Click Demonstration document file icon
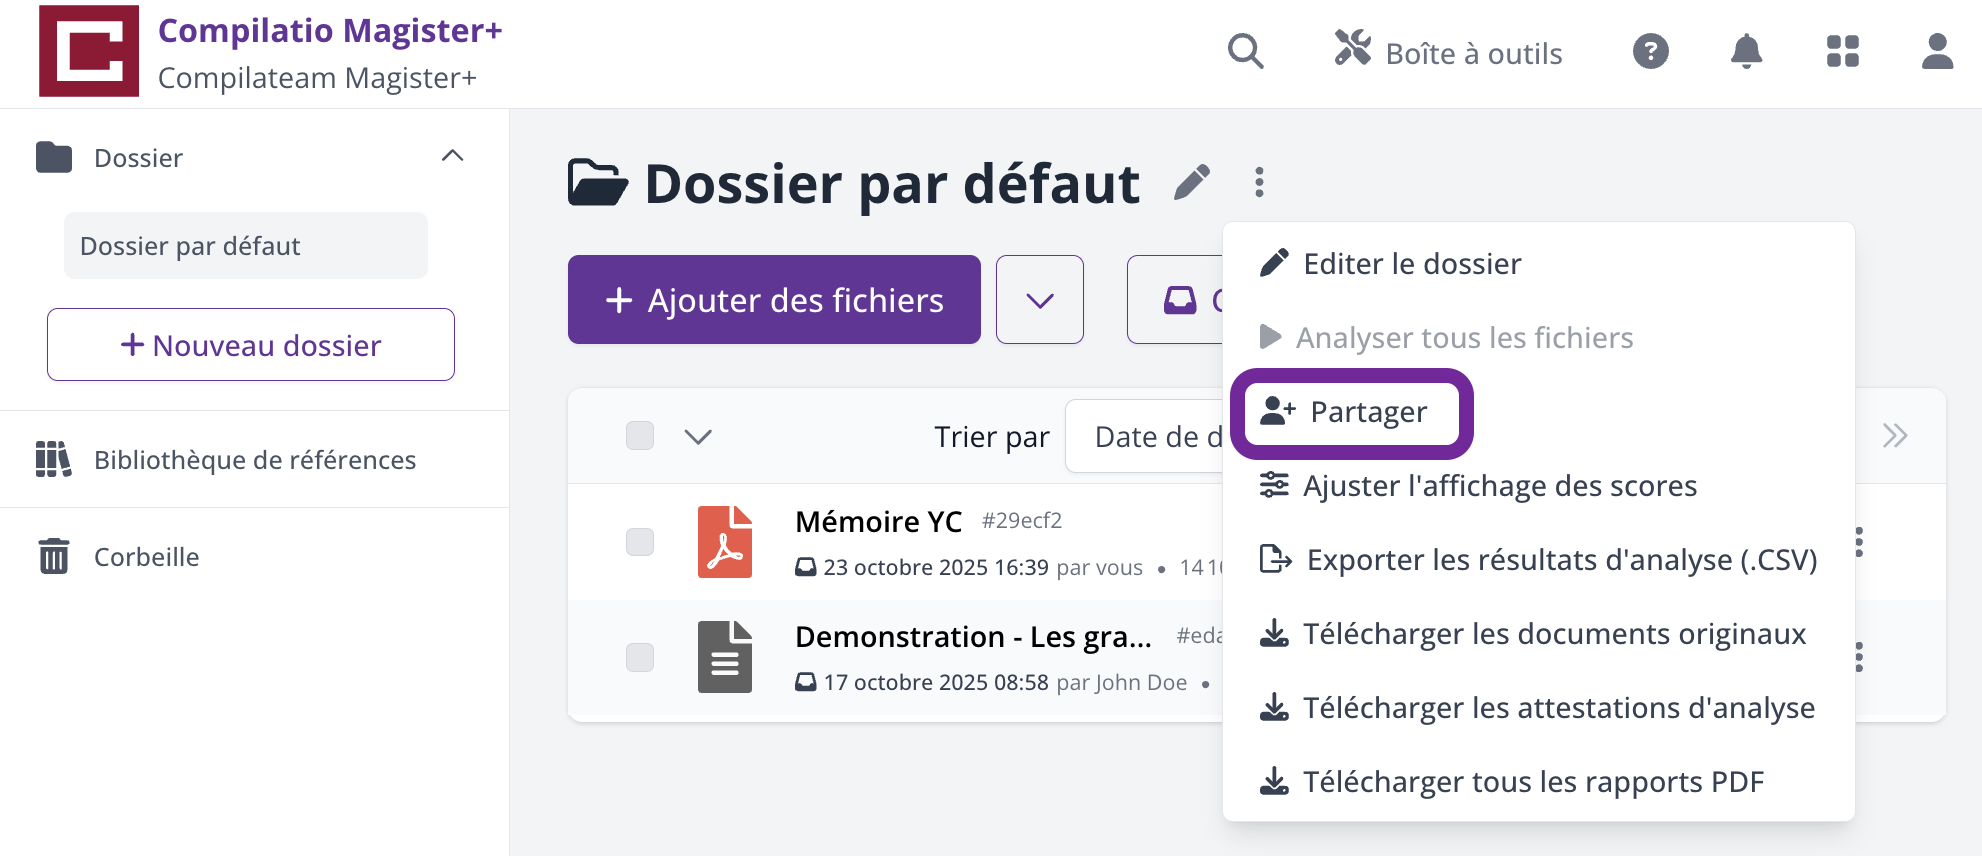Viewport: 1982px width, 856px height. click(725, 657)
